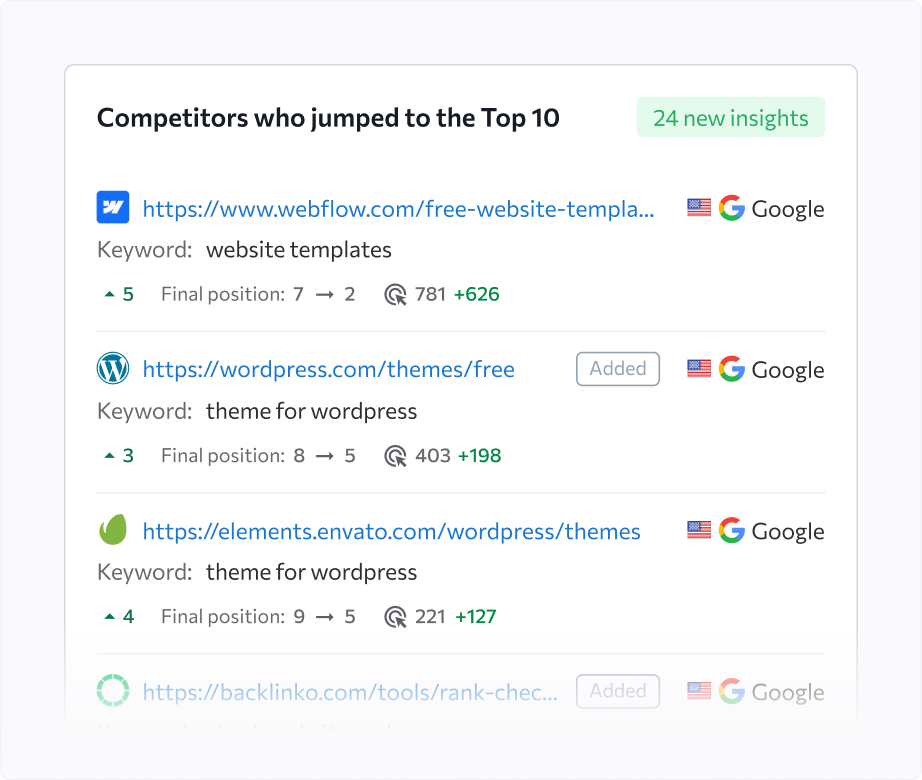
Task: Click the Added button for wordpress.com
Action: click(x=618, y=369)
